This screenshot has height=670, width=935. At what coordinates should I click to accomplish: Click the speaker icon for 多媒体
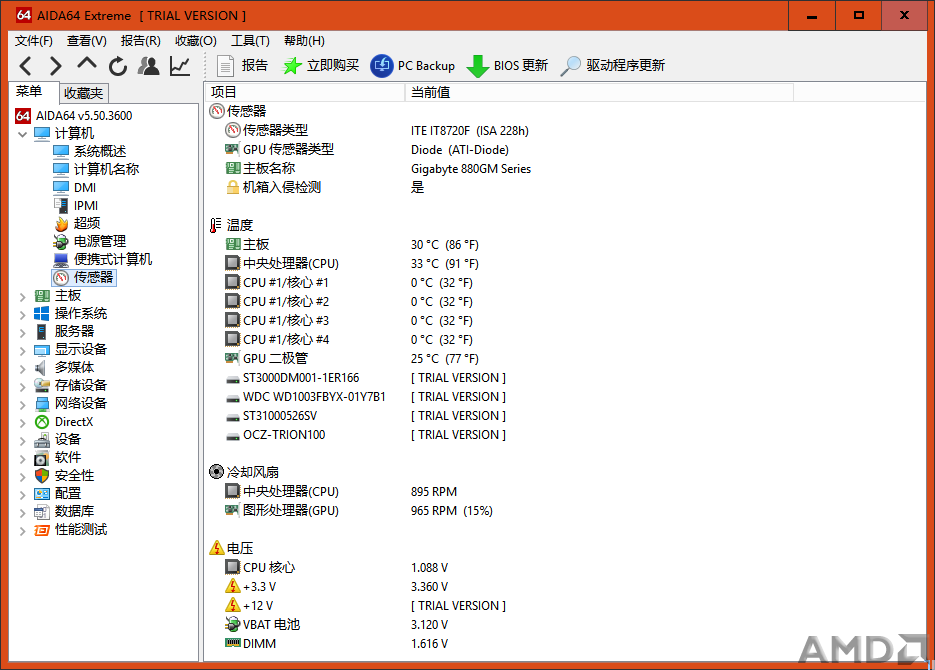41,368
